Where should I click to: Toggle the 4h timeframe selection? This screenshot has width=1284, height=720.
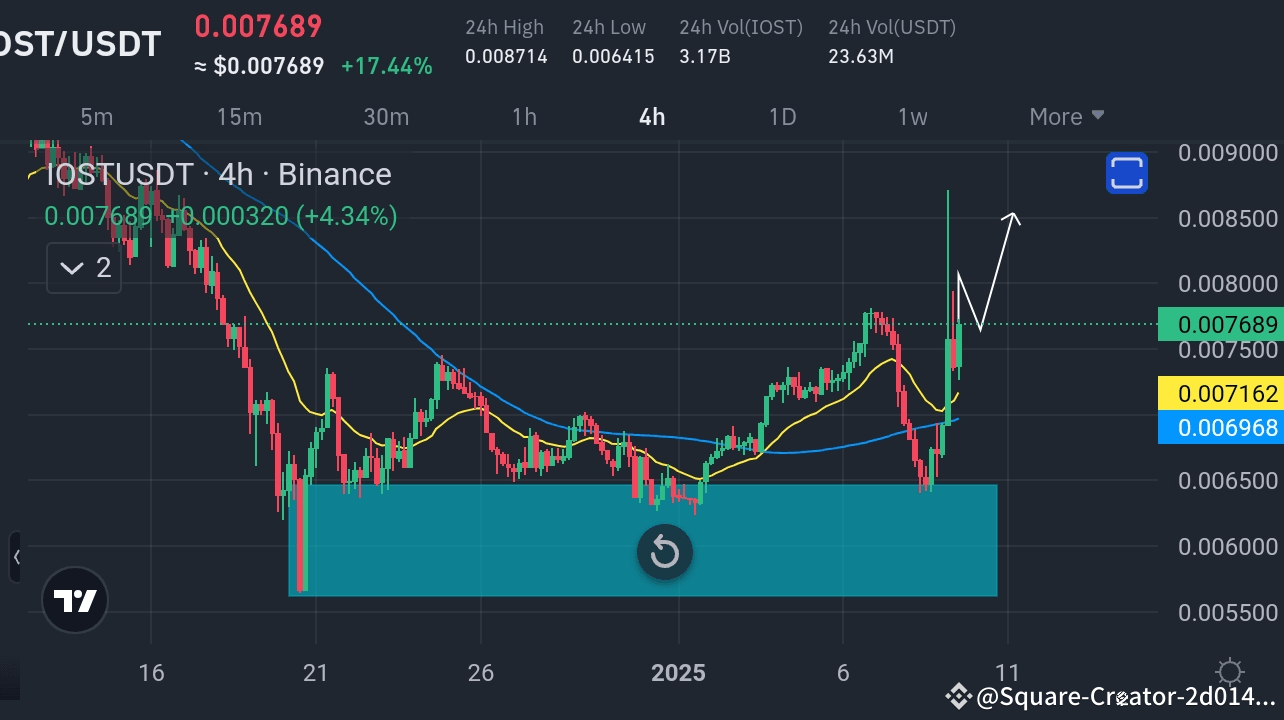coord(651,117)
